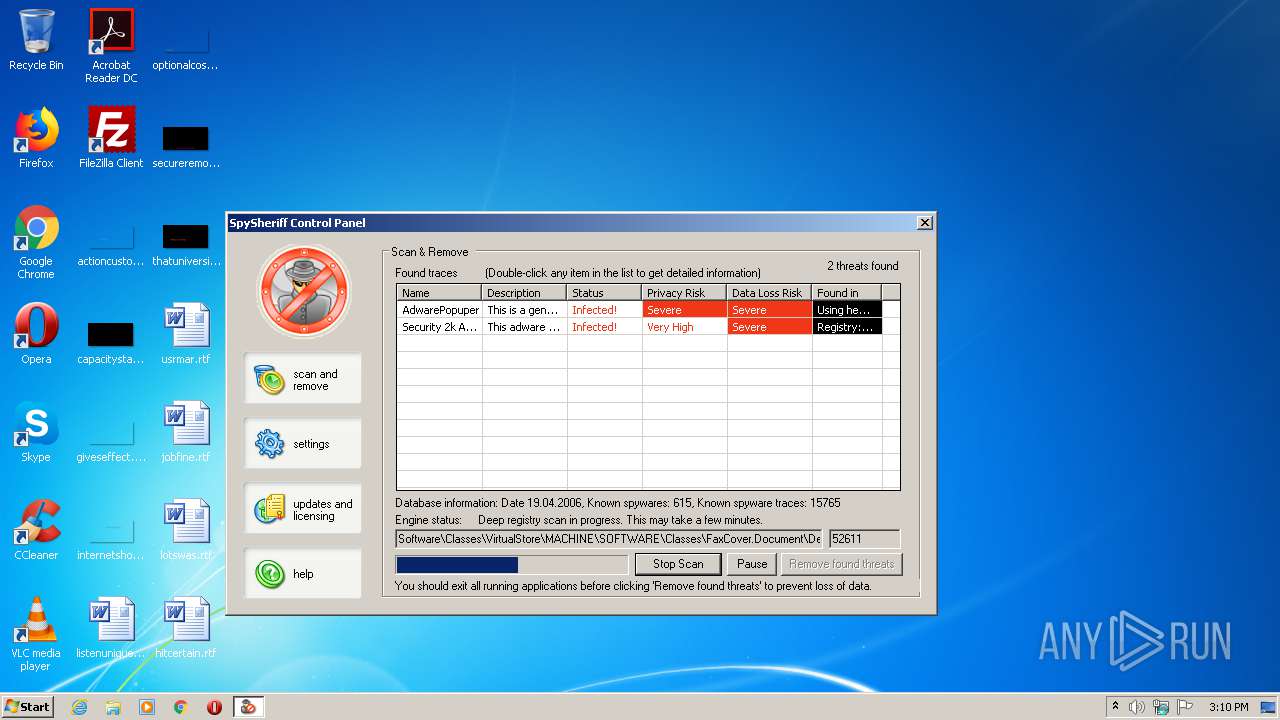Select the CCleaner desktop icon
The height and width of the screenshot is (720, 1280).
point(36,531)
